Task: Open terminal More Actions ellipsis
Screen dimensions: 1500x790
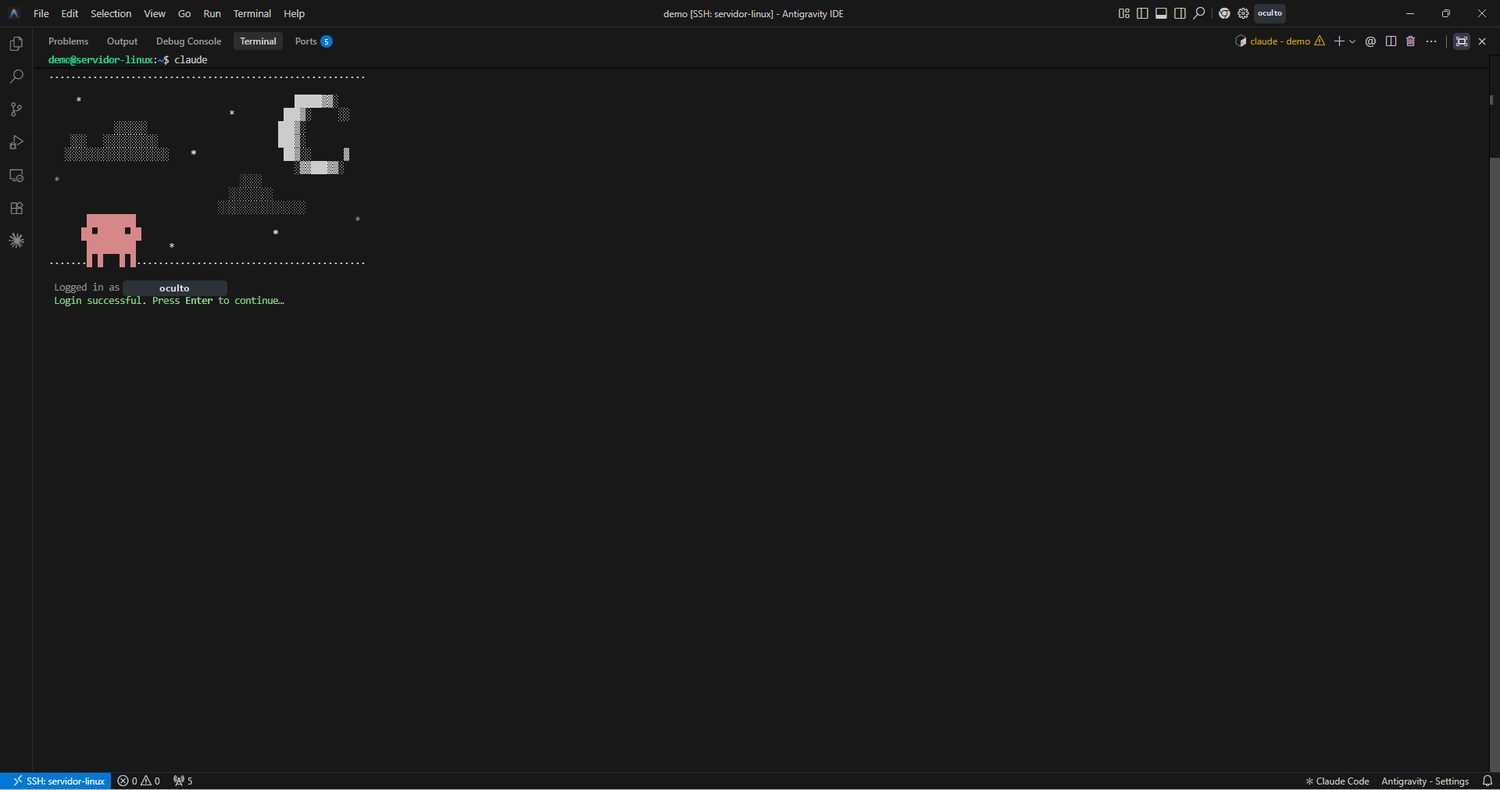Action: pyautogui.click(x=1432, y=41)
